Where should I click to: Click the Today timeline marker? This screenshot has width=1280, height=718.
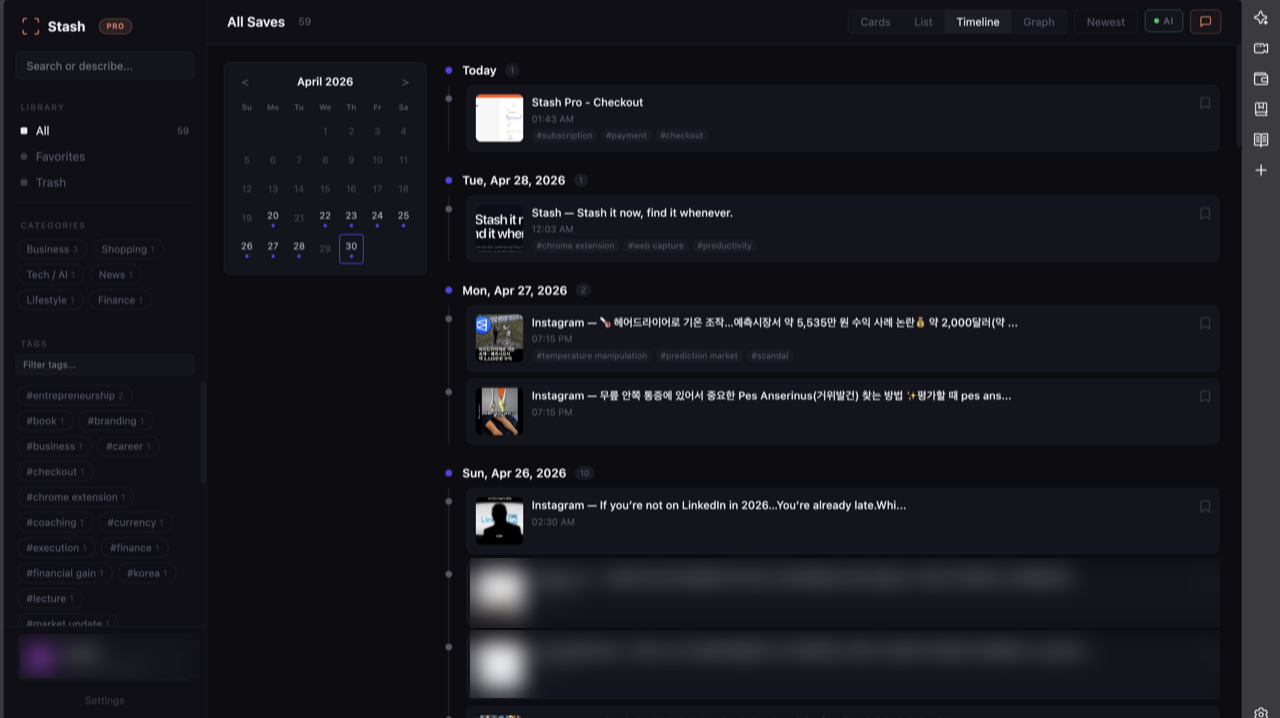pos(449,70)
